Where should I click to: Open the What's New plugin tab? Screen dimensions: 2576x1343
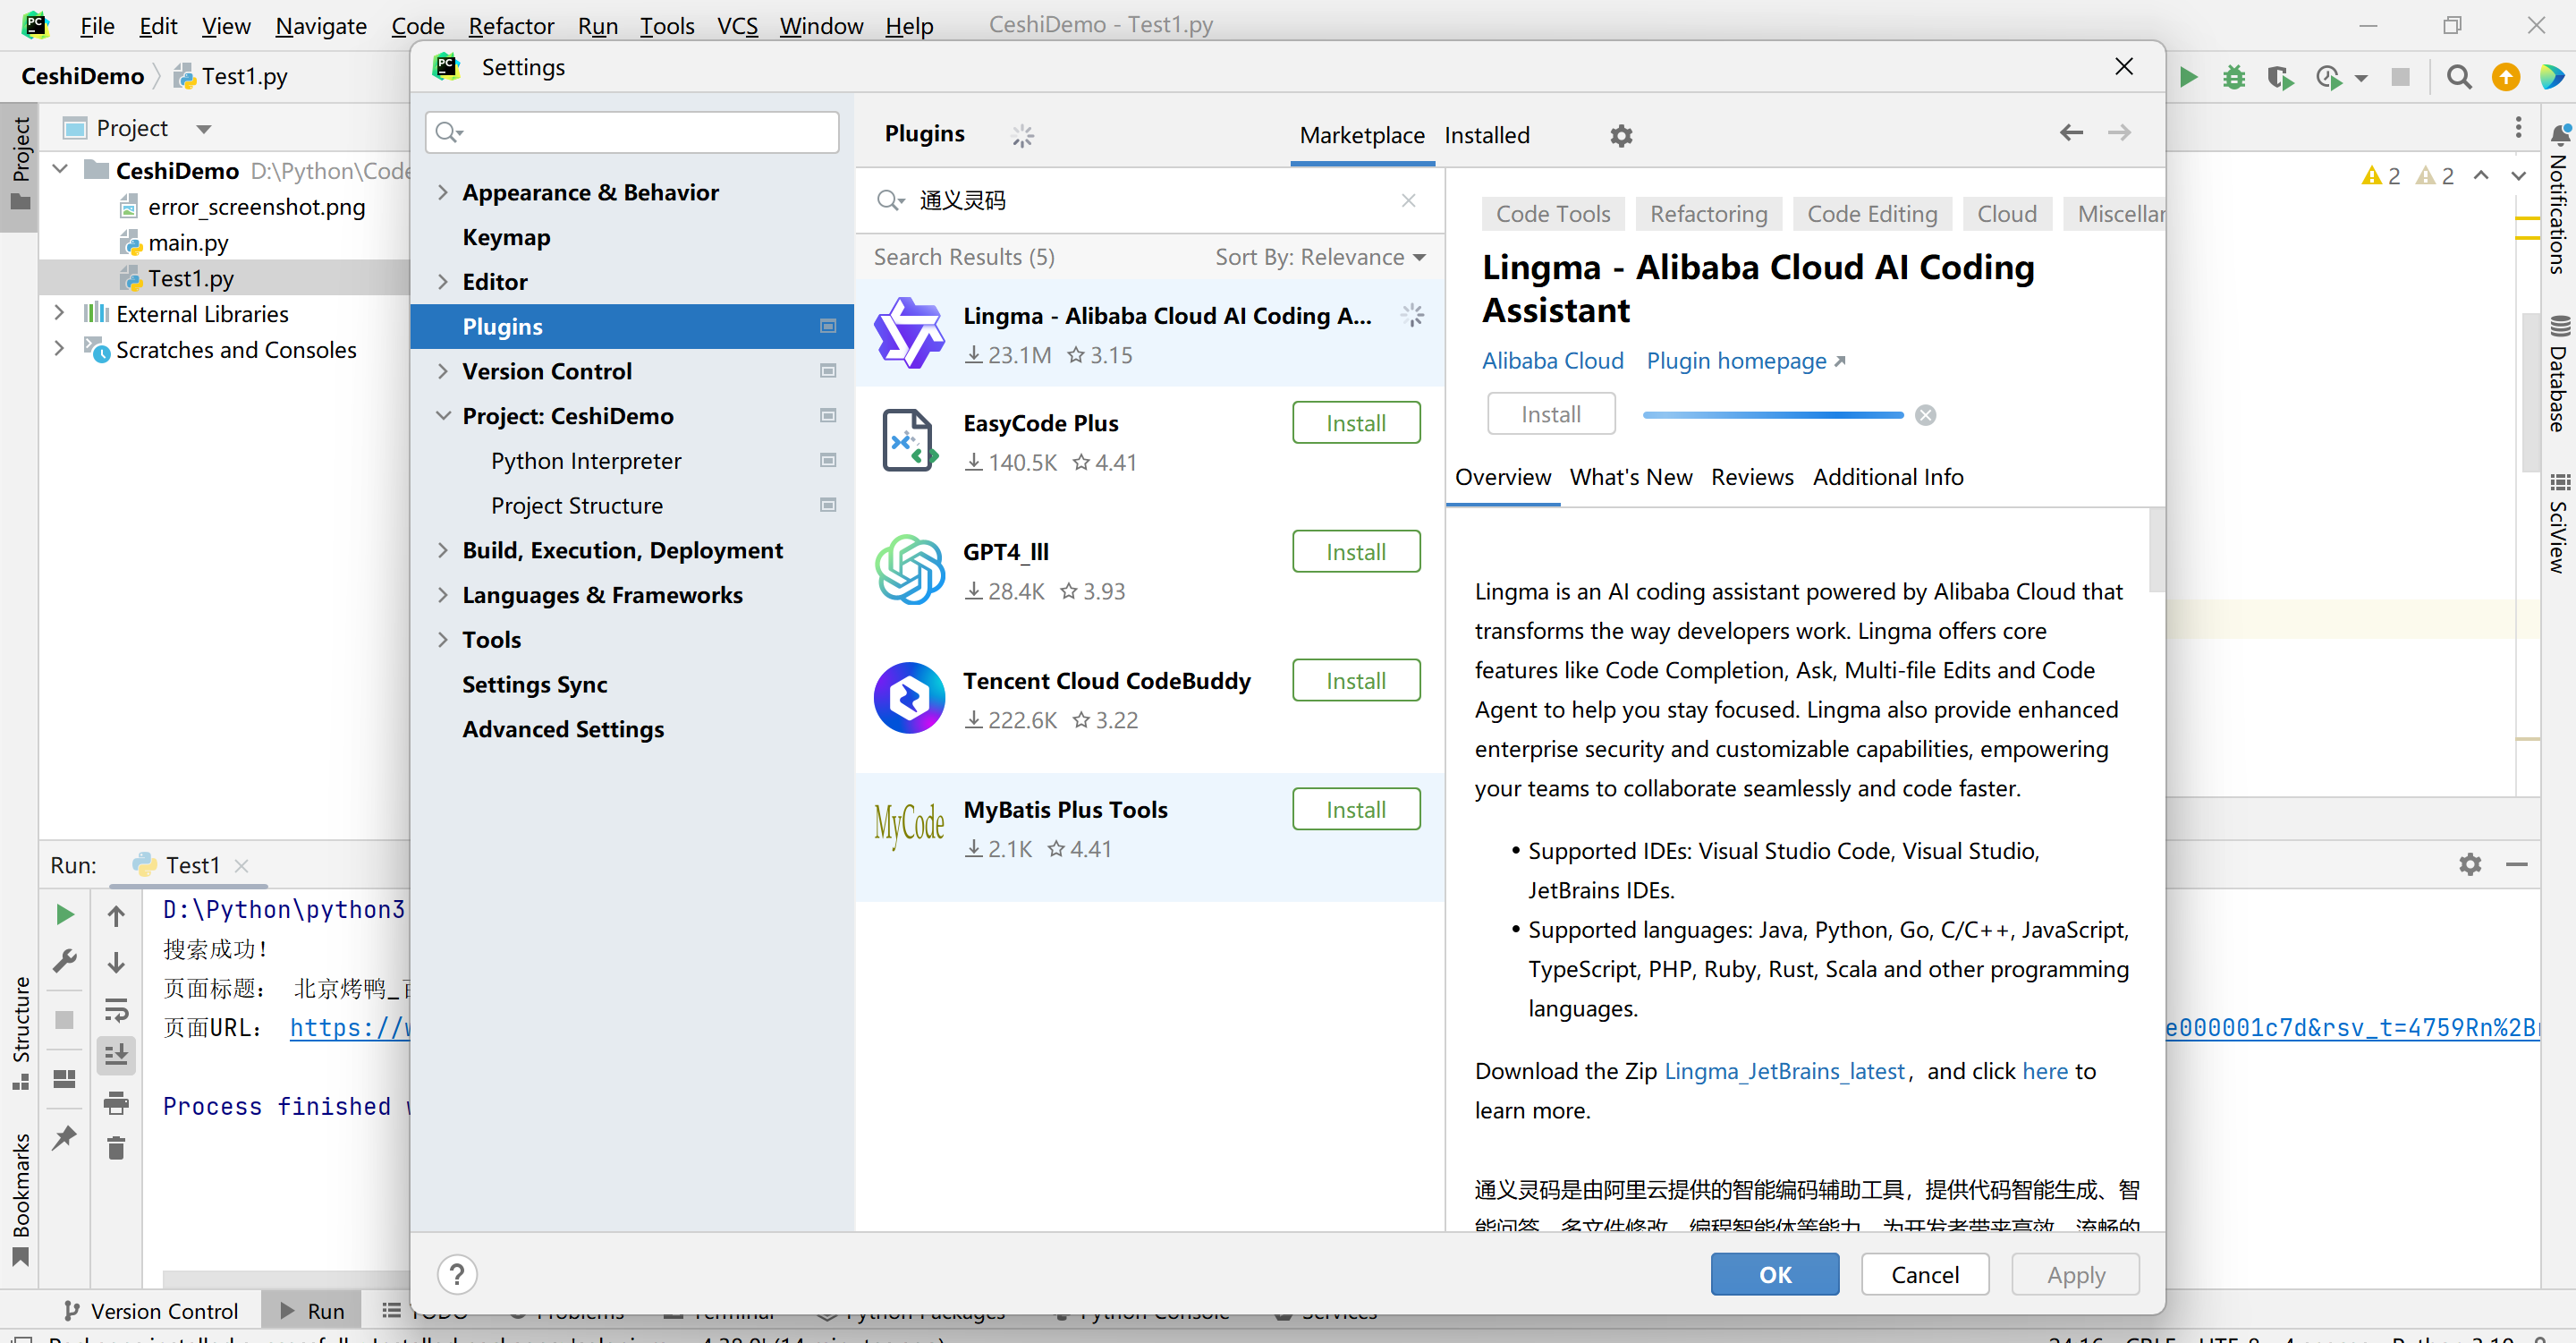pyautogui.click(x=1631, y=477)
